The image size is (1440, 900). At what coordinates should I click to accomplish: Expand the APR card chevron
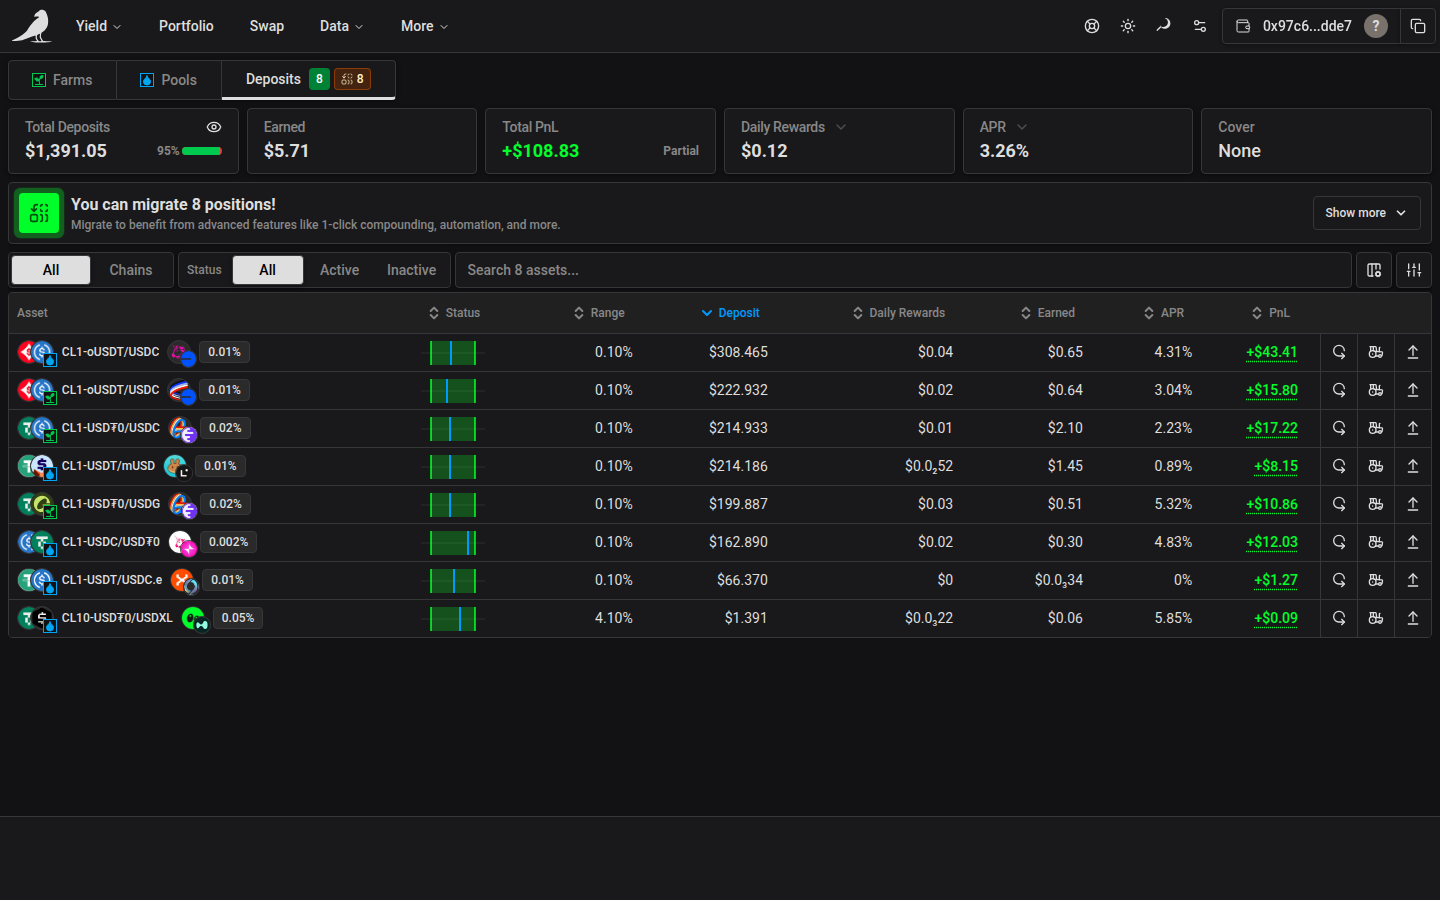coord(1022,127)
